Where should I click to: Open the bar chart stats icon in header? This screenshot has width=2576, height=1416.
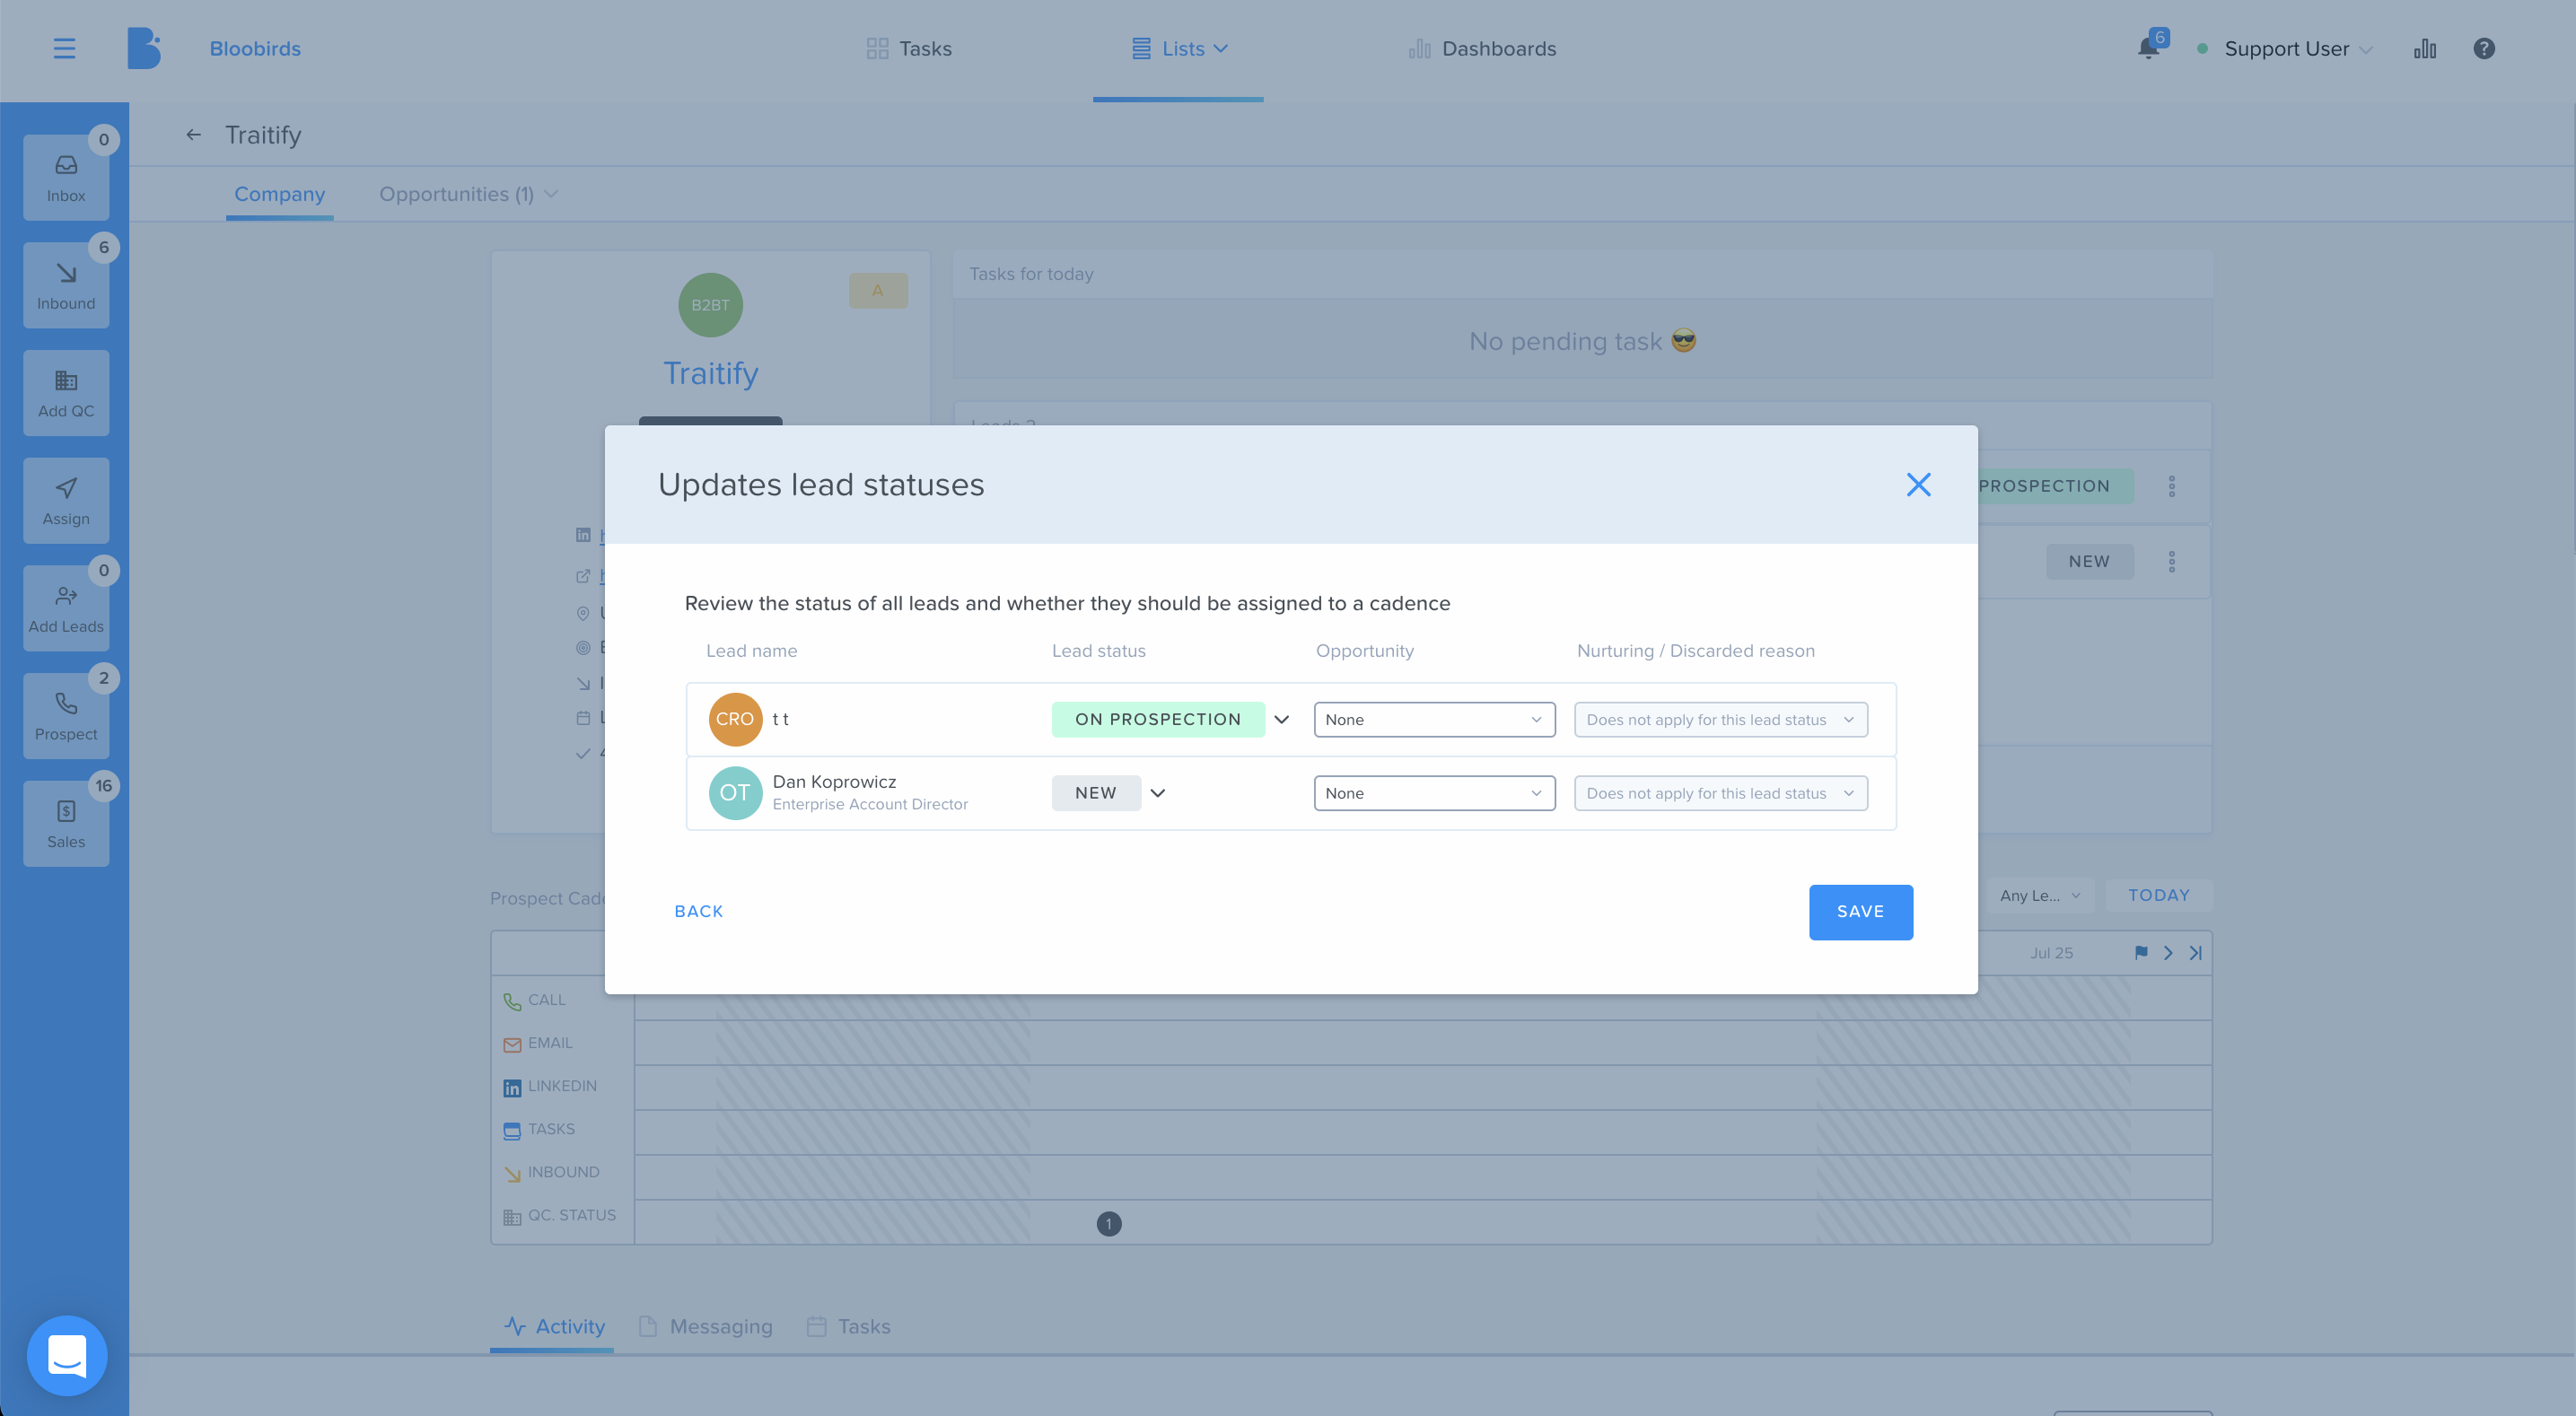click(x=2425, y=48)
